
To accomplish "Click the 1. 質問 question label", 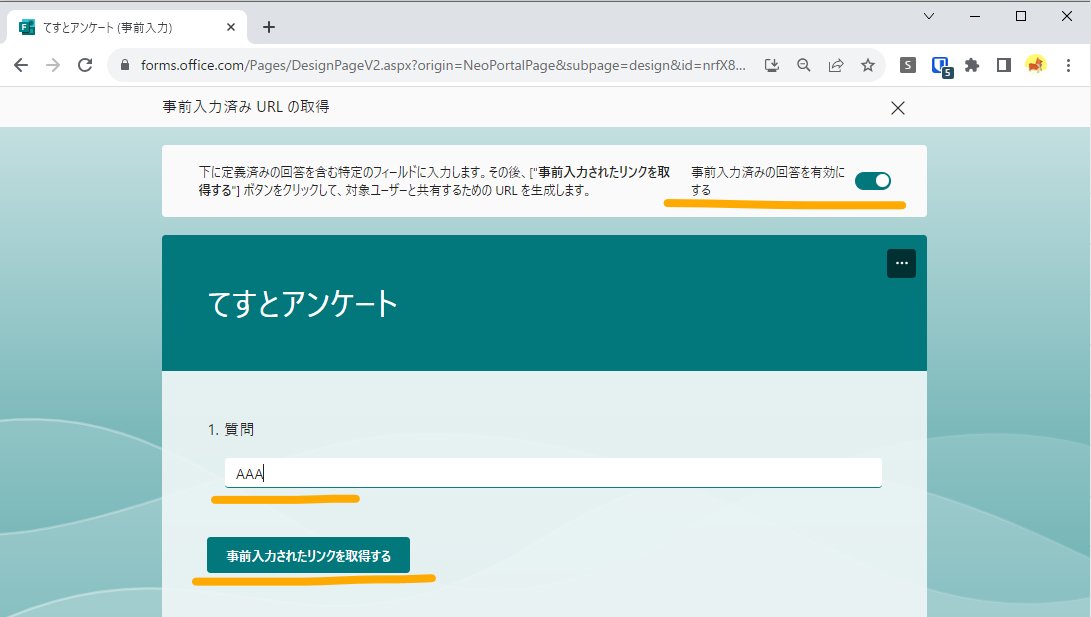I will [230, 429].
